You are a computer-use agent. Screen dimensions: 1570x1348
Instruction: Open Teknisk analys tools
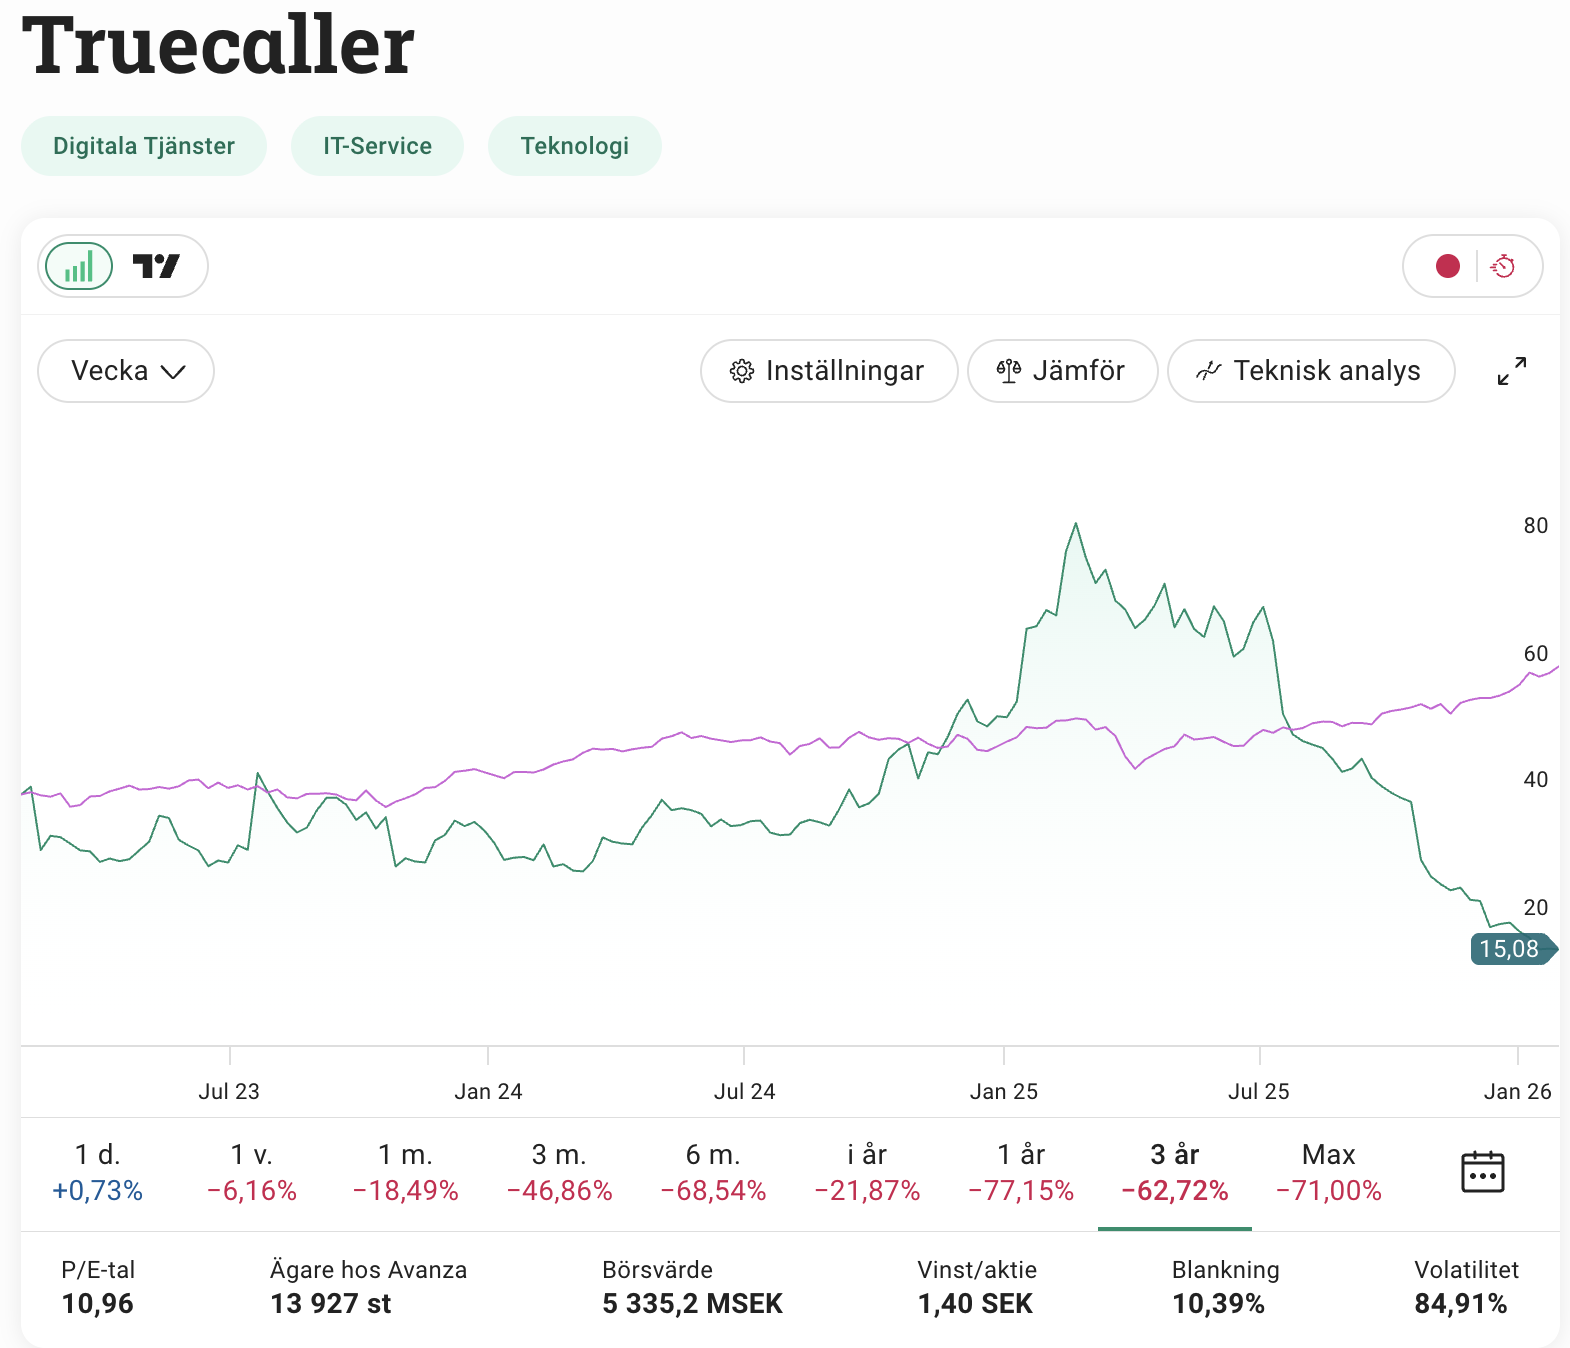point(1310,371)
